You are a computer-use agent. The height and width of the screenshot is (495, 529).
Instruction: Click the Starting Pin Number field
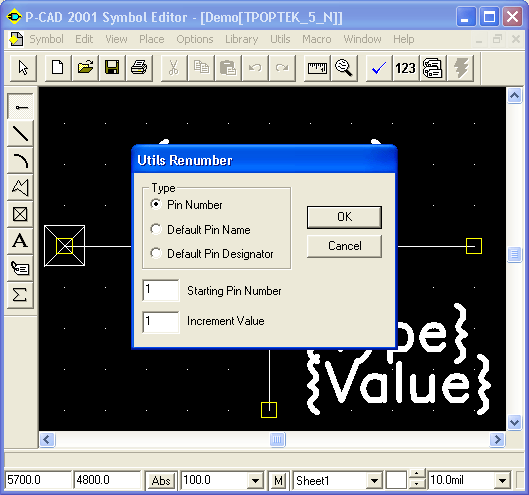click(x=161, y=290)
